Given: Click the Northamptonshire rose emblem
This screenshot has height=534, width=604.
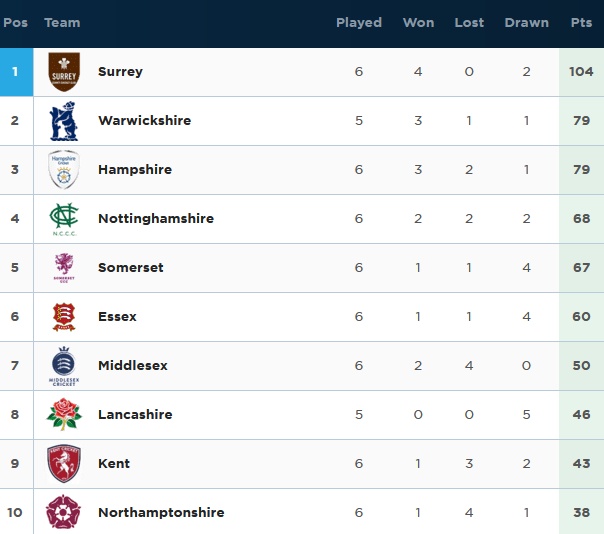Looking at the screenshot, I should click(x=63, y=512).
